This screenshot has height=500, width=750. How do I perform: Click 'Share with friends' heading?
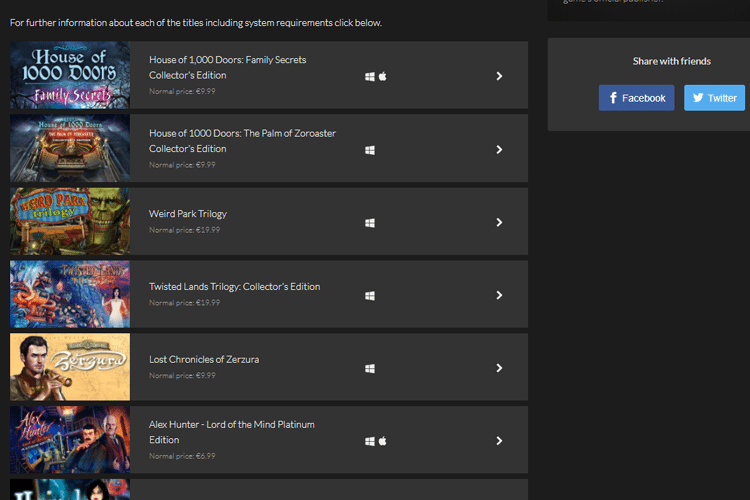(672, 61)
